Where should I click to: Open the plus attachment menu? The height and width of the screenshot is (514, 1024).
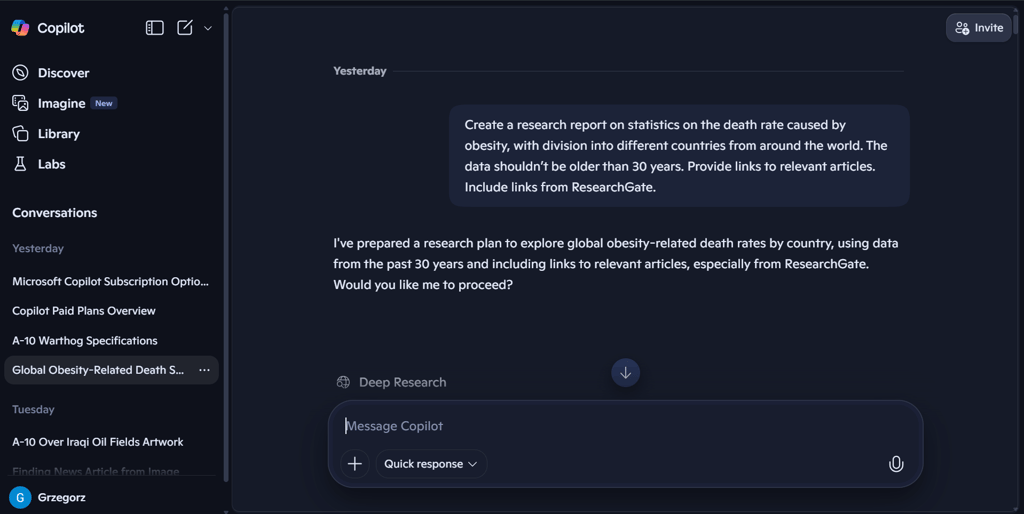click(x=355, y=464)
